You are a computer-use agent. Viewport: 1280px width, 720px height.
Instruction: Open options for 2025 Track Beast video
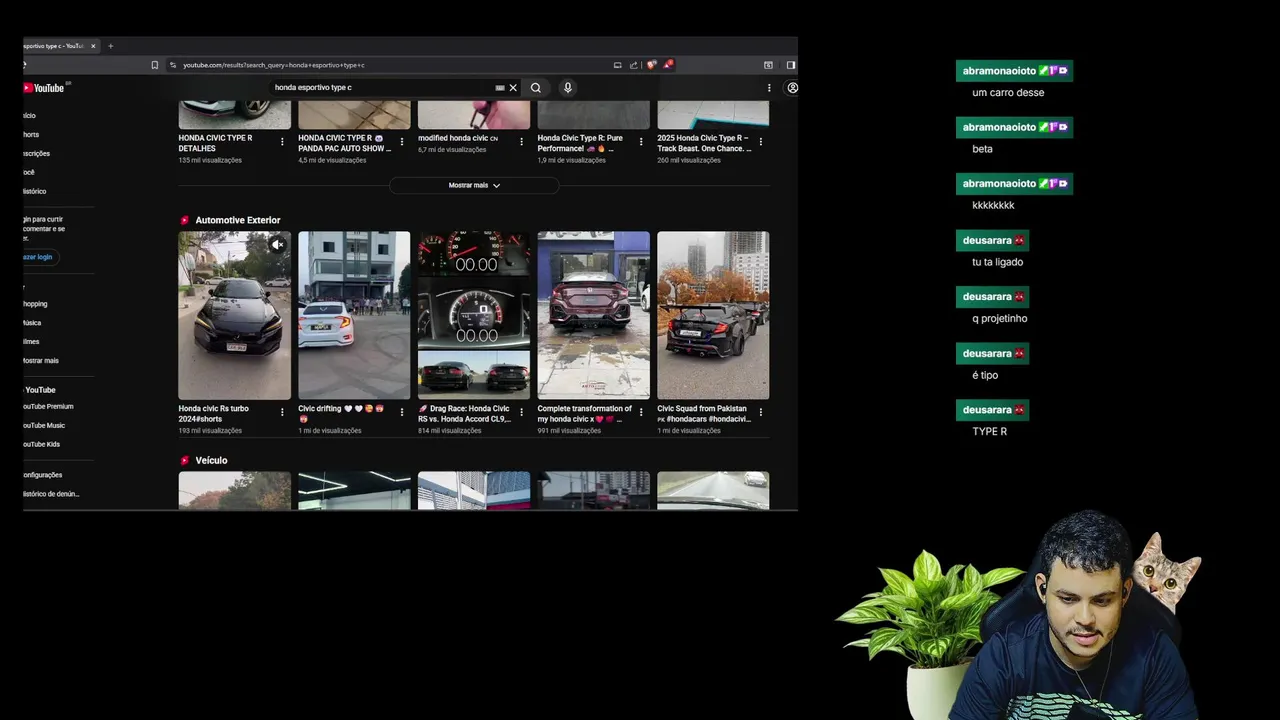pos(761,142)
